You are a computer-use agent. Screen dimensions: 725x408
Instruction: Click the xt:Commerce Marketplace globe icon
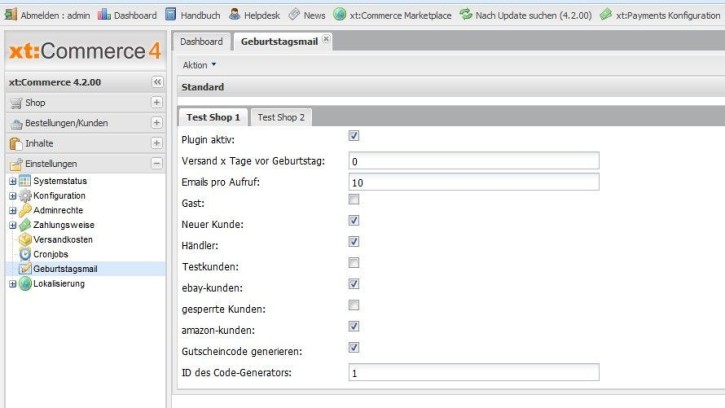click(x=339, y=14)
